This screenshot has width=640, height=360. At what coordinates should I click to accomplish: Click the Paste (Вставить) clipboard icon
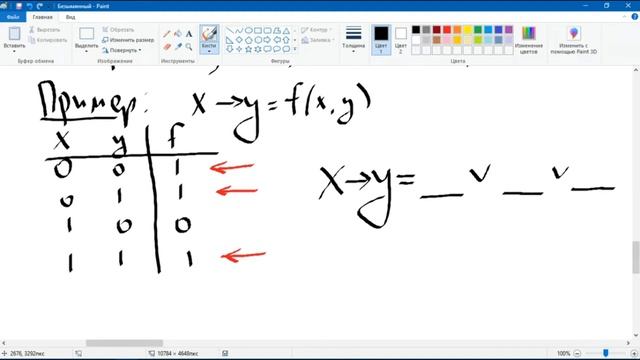[x=14, y=34]
